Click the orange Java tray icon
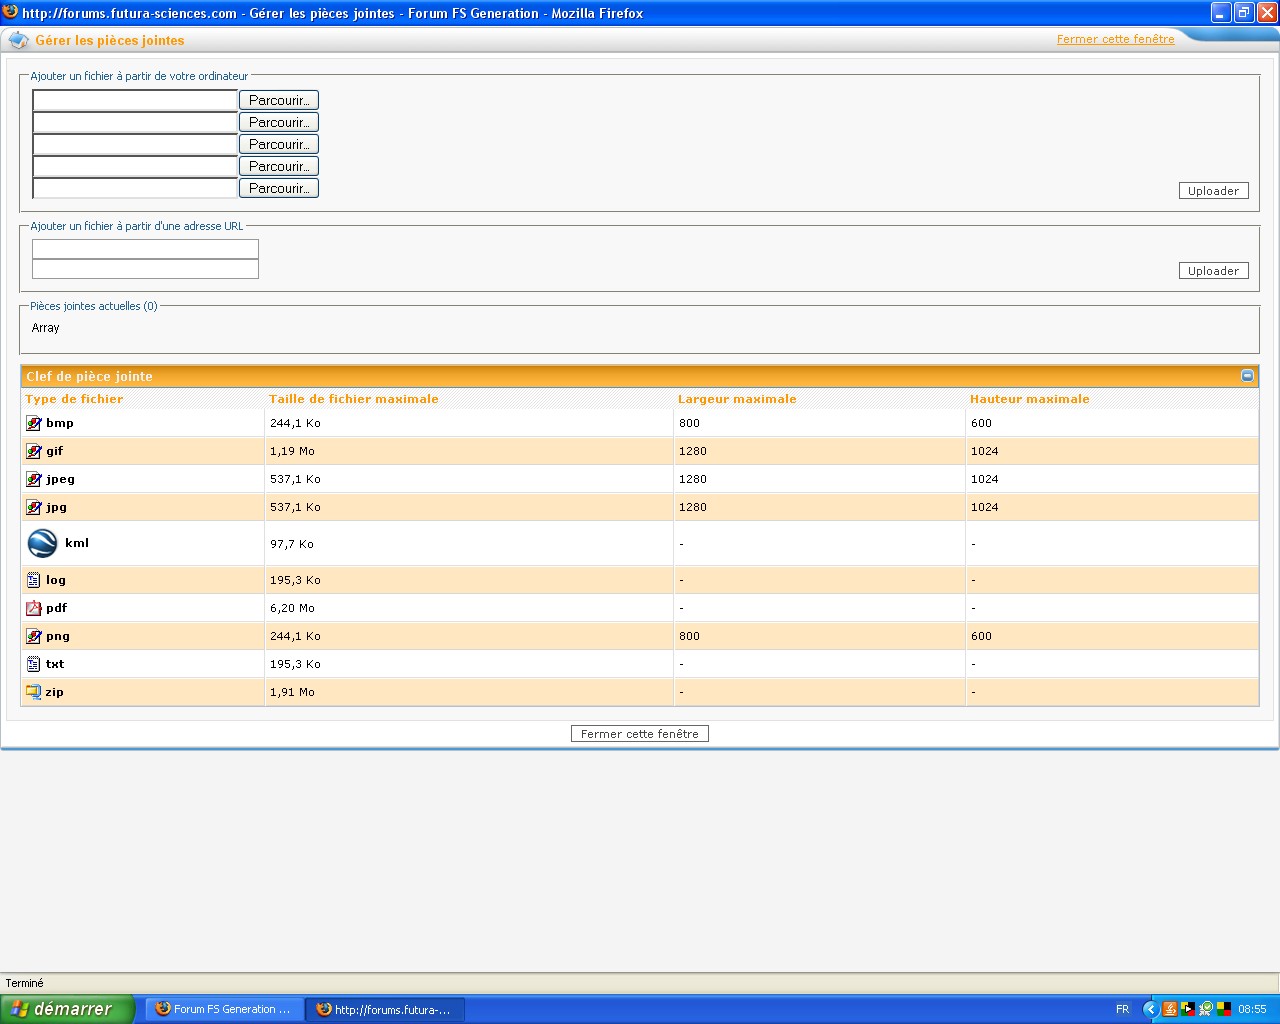This screenshot has width=1280, height=1024. tap(1170, 1009)
